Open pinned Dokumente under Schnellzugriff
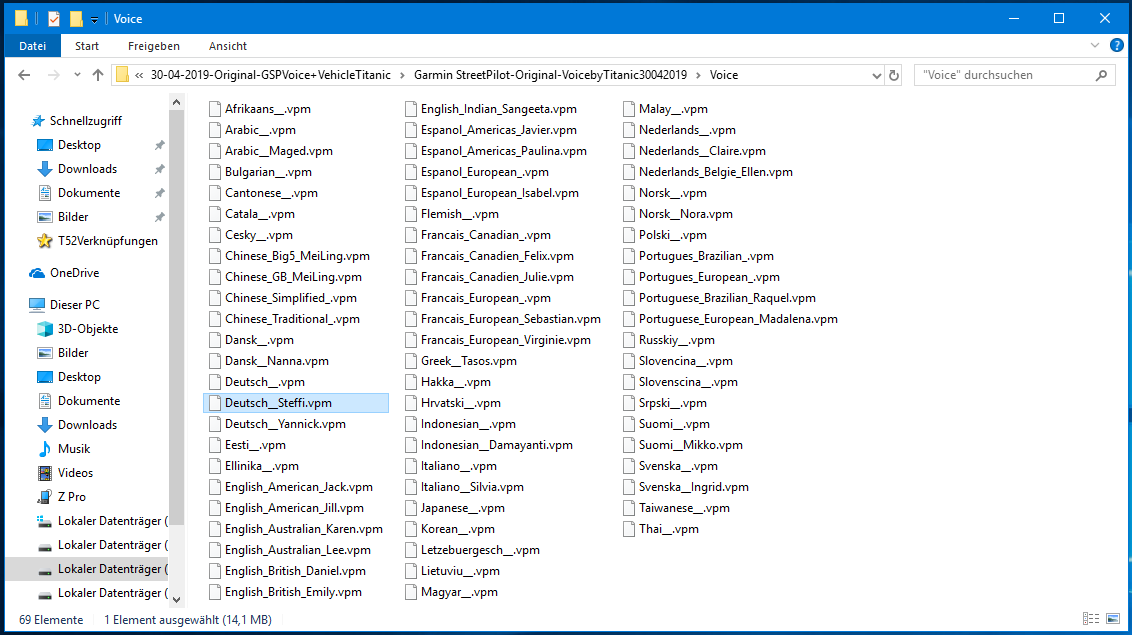 tap(89, 193)
